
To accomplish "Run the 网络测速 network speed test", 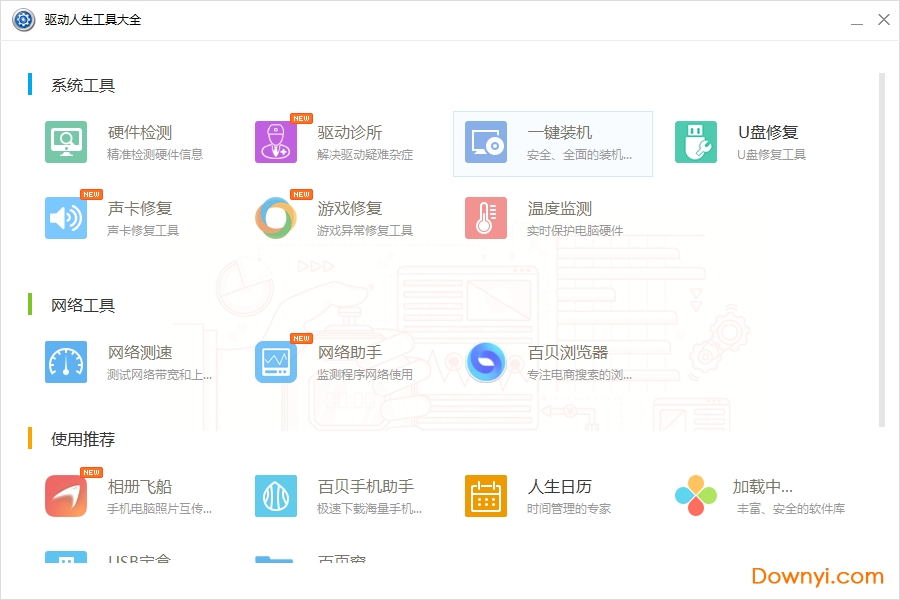I will 120,362.
